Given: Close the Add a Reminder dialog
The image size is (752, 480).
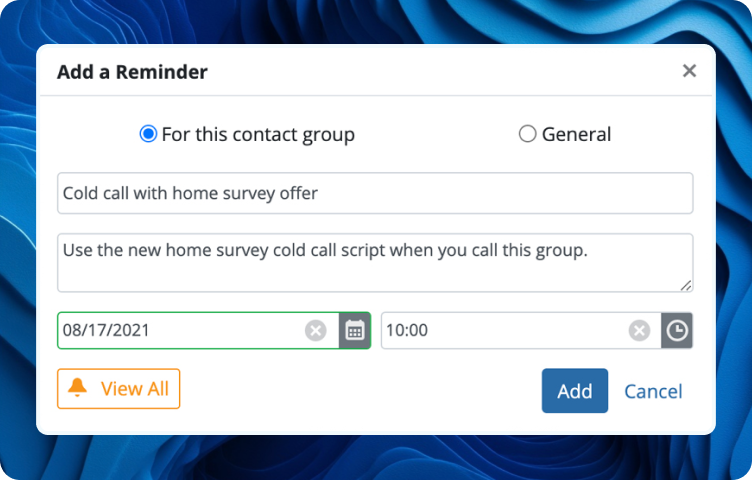Looking at the screenshot, I should [689, 71].
